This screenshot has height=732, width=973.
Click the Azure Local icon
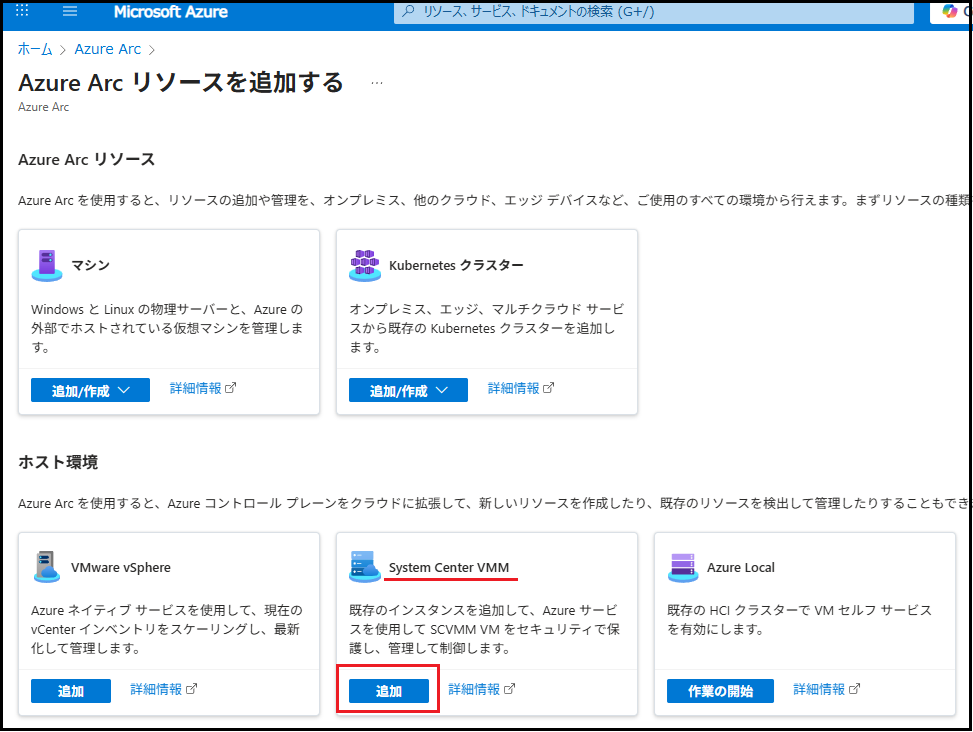[x=682, y=567]
